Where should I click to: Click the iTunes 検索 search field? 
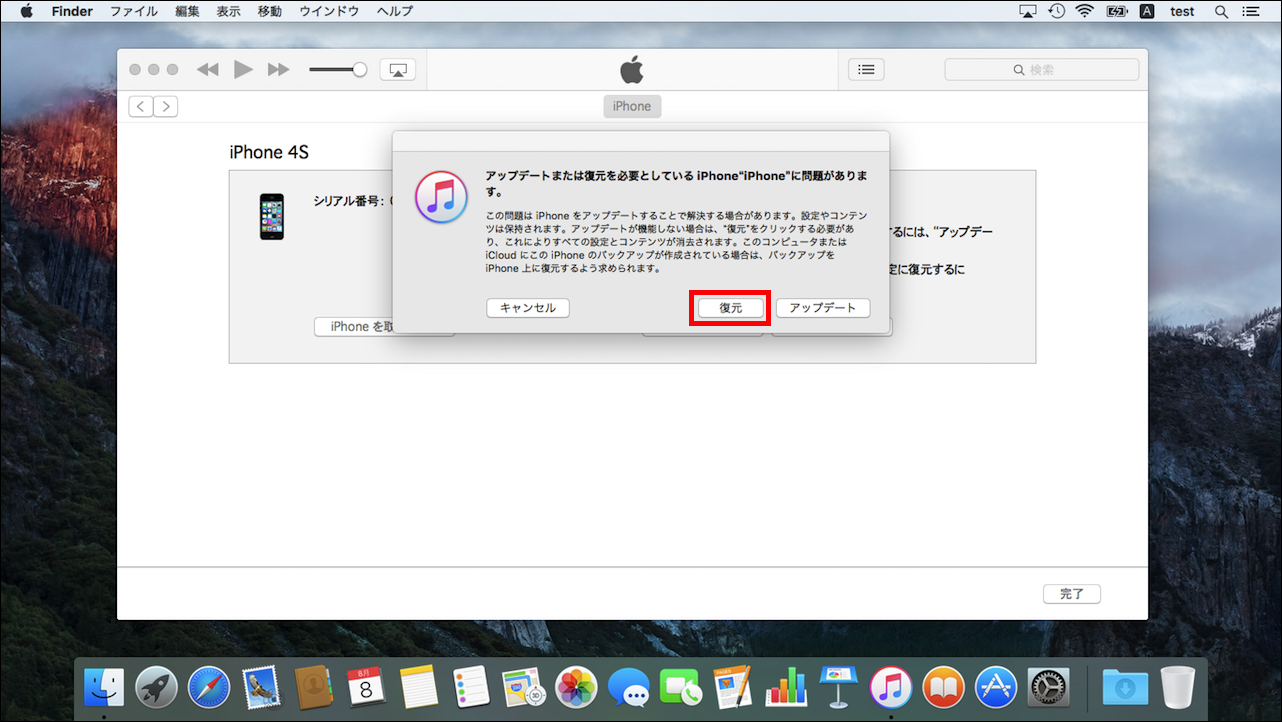[x=1042, y=70]
